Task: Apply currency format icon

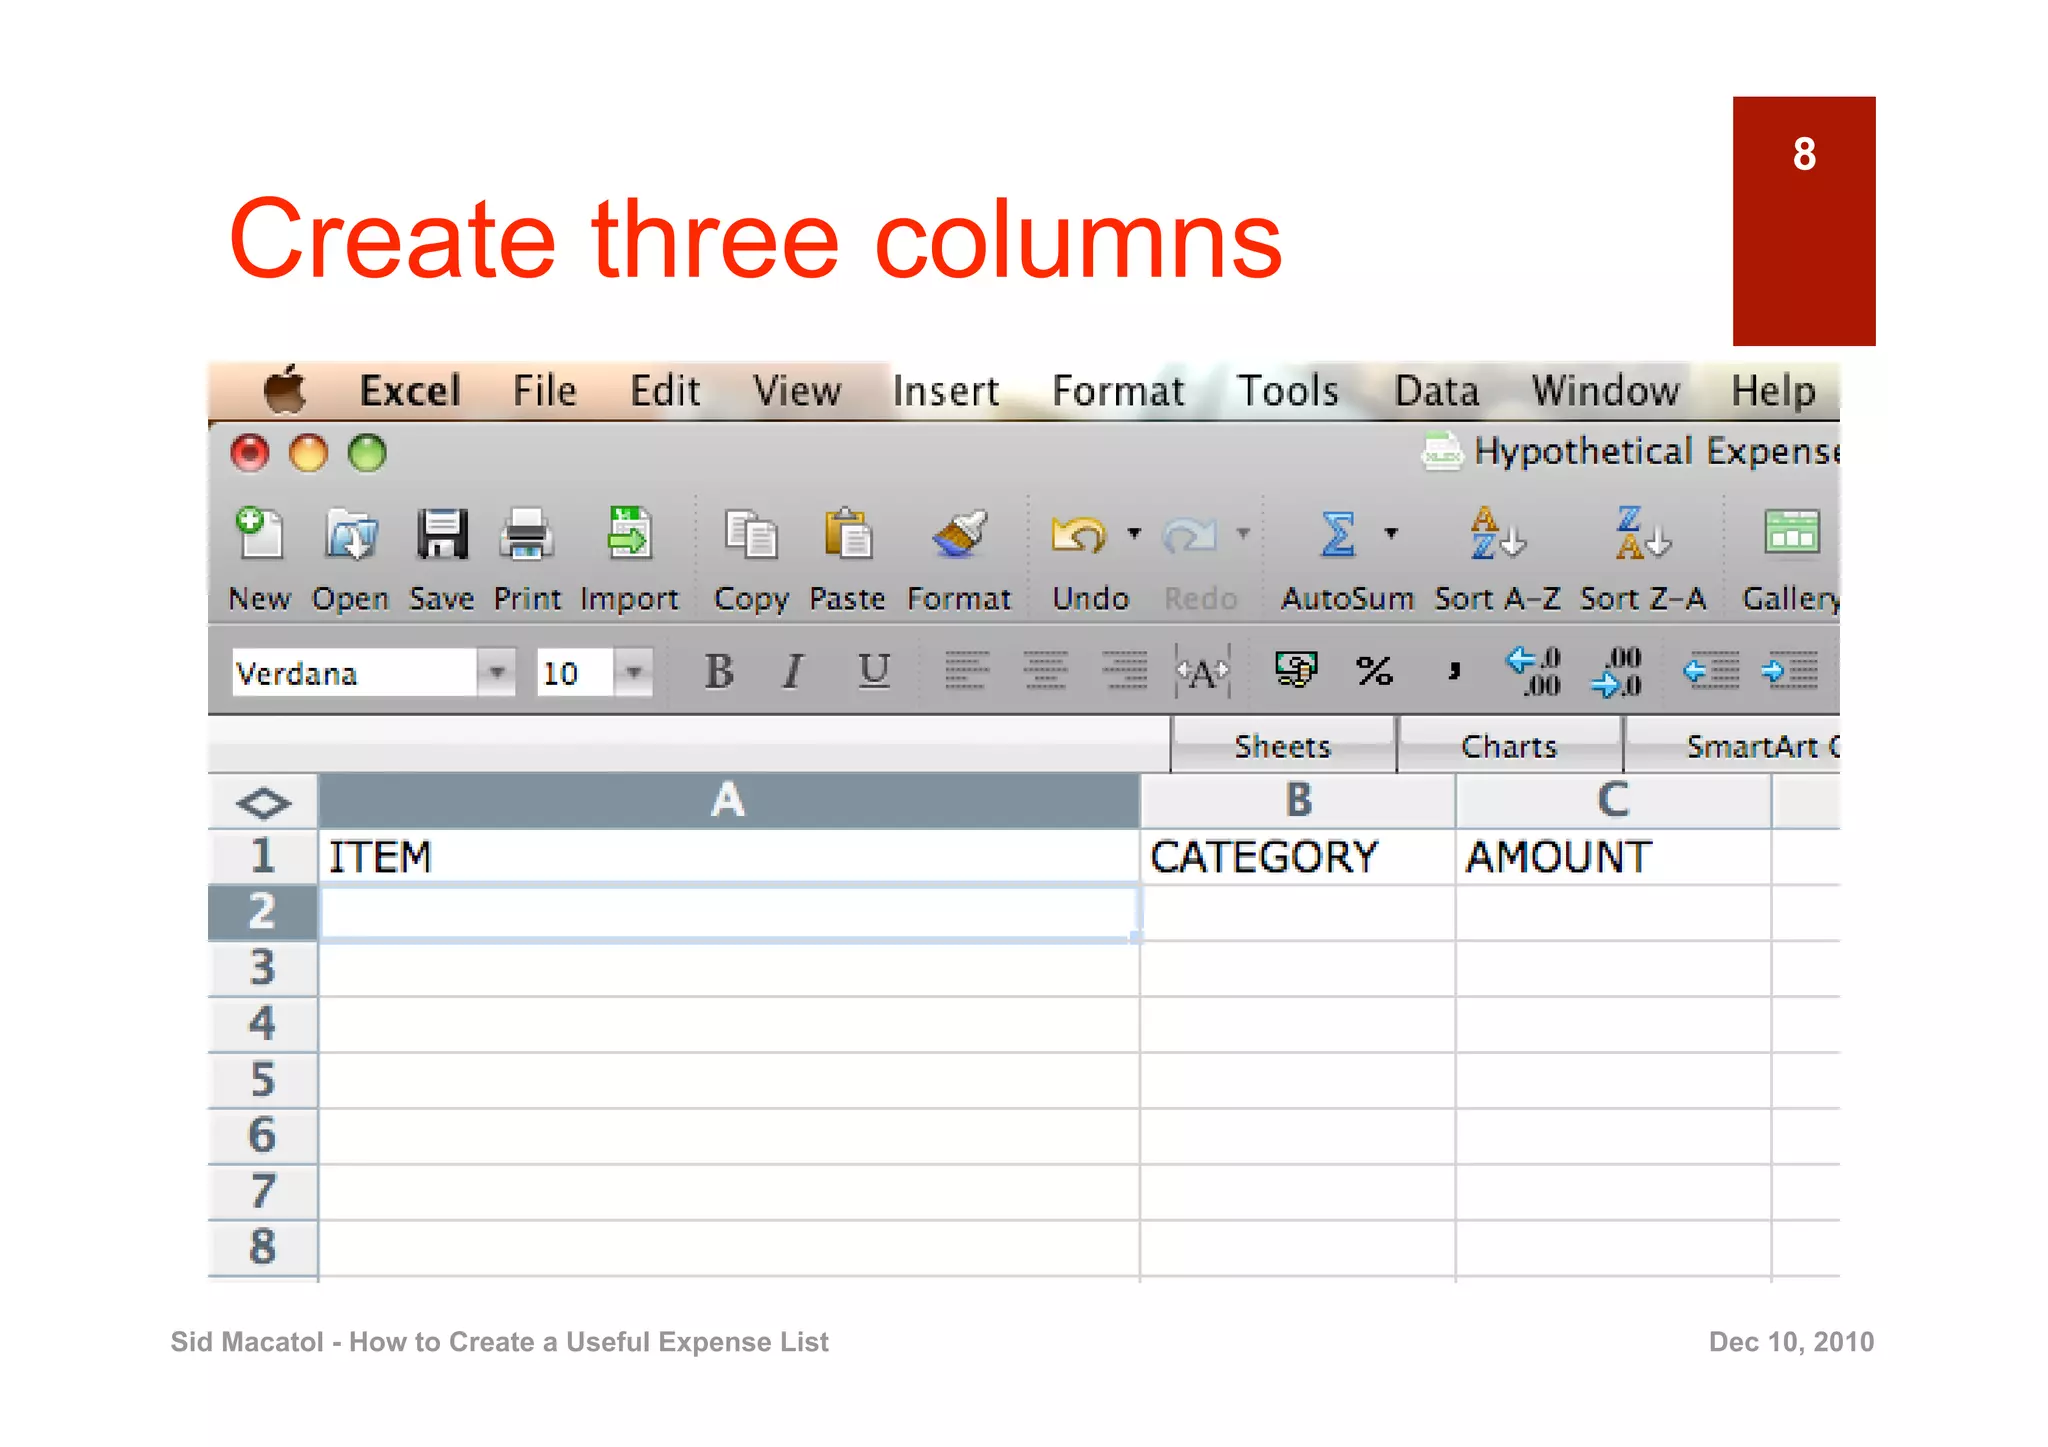Action: (x=1296, y=669)
